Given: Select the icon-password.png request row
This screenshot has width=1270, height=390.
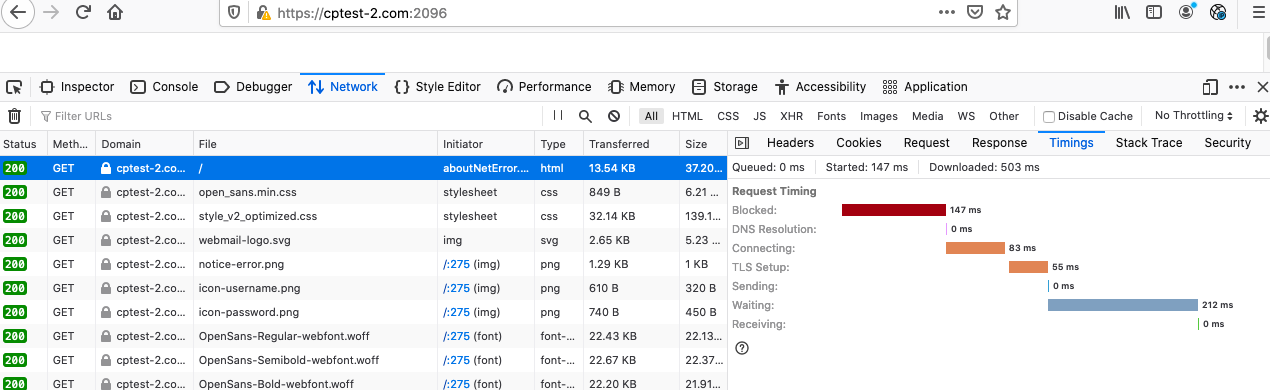Looking at the screenshot, I should [363, 312].
